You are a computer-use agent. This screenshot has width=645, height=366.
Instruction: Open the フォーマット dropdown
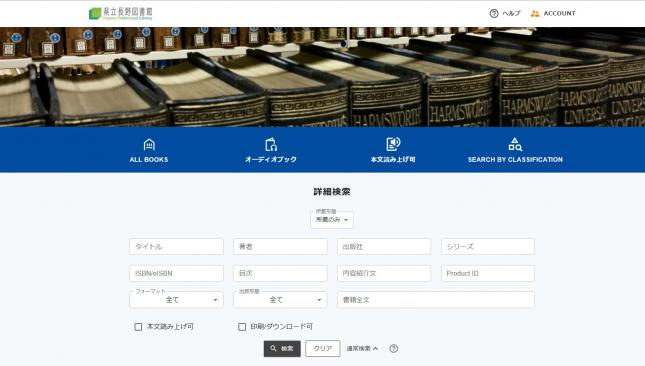pyautogui.click(x=176, y=300)
